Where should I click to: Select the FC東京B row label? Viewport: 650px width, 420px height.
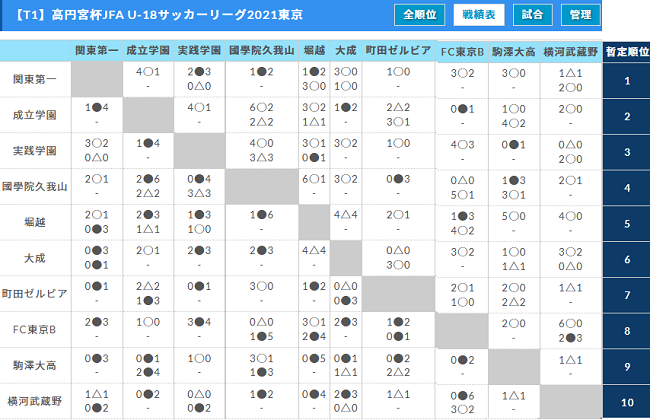35,330
